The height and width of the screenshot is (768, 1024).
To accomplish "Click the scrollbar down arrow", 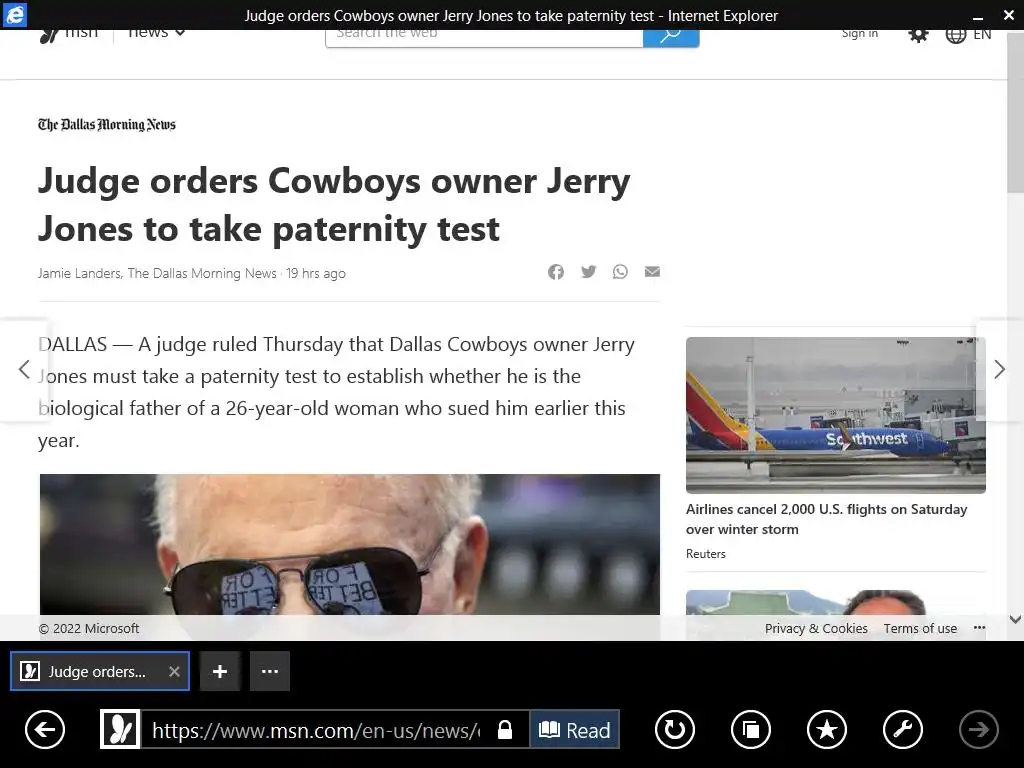I will tap(1015, 619).
